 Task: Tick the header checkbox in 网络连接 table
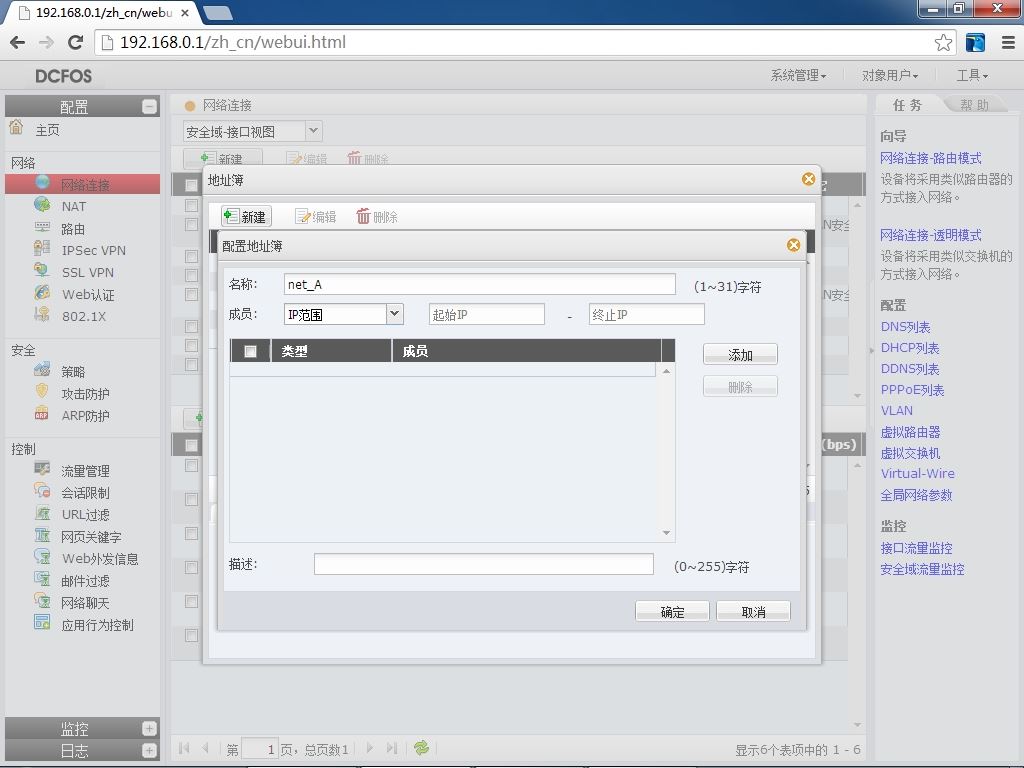click(x=191, y=185)
